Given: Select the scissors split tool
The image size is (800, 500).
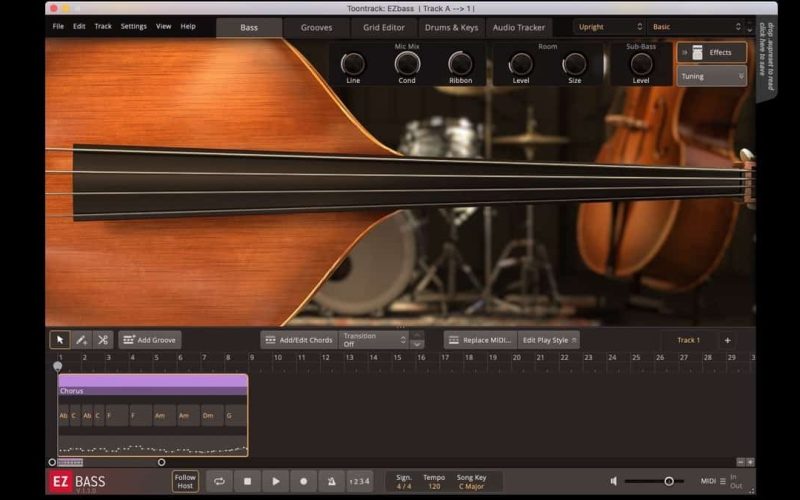Looking at the screenshot, I should [103, 340].
